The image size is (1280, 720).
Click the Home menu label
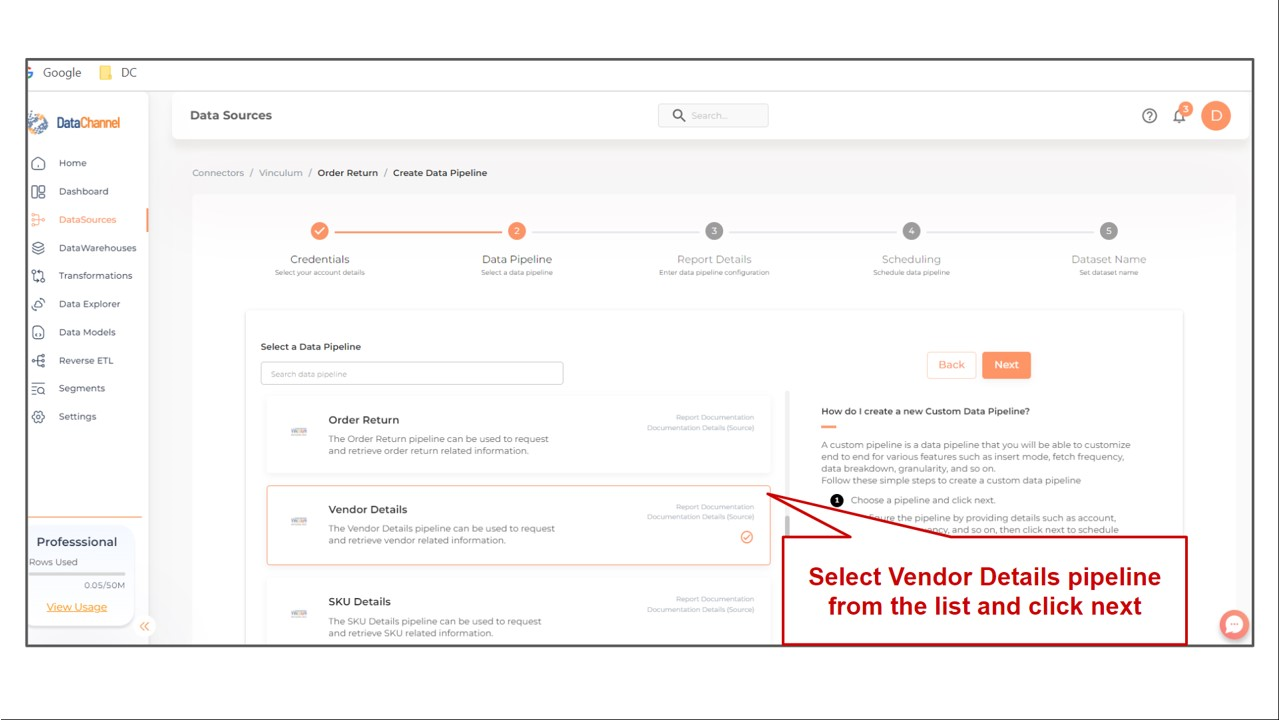(x=73, y=163)
